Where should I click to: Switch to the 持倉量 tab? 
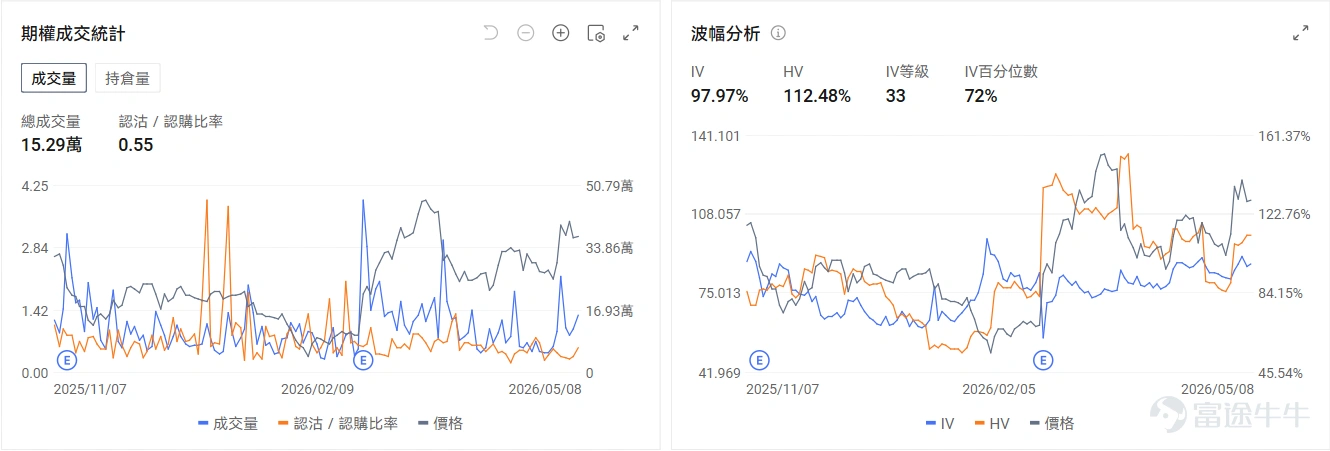(x=127, y=78)
